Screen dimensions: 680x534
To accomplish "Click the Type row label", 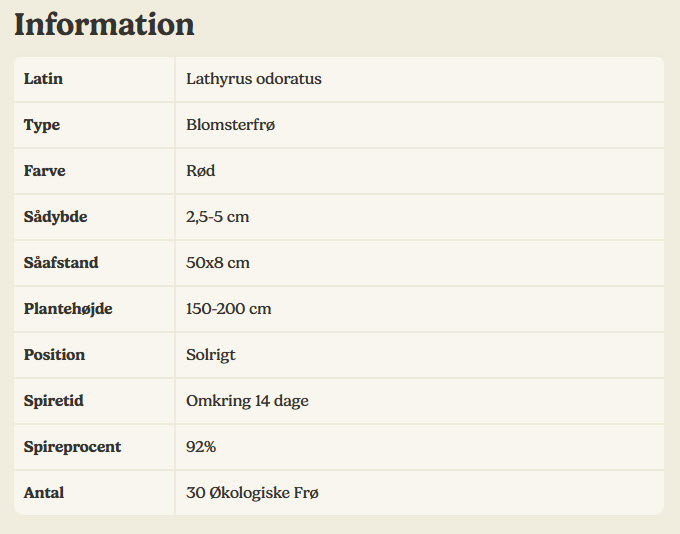I will pyautogui.click(x=42, y=125).
